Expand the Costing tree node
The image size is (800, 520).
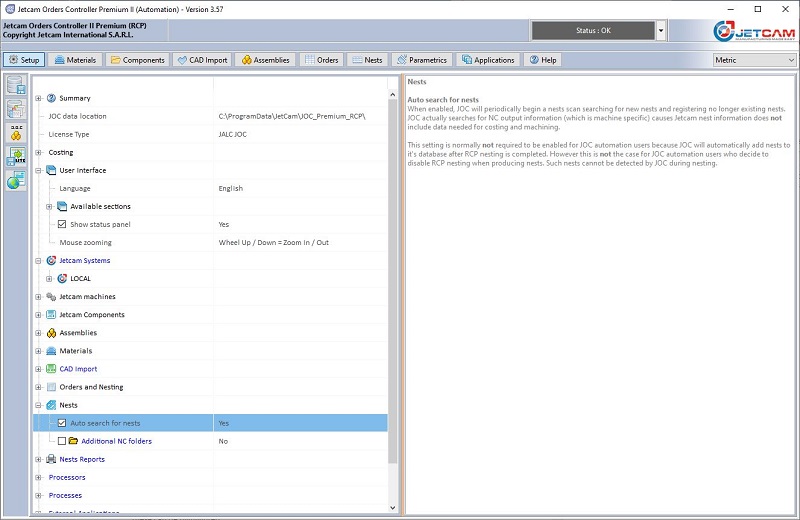[x=39, y=152]
